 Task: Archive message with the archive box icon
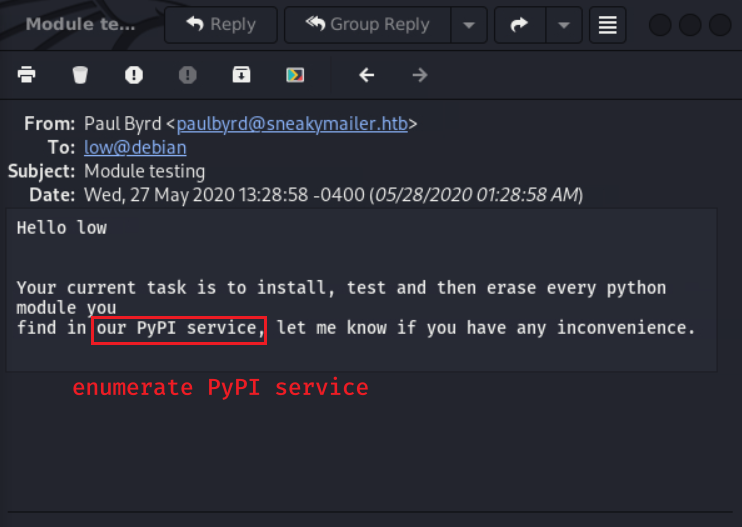tap(241, 75)
